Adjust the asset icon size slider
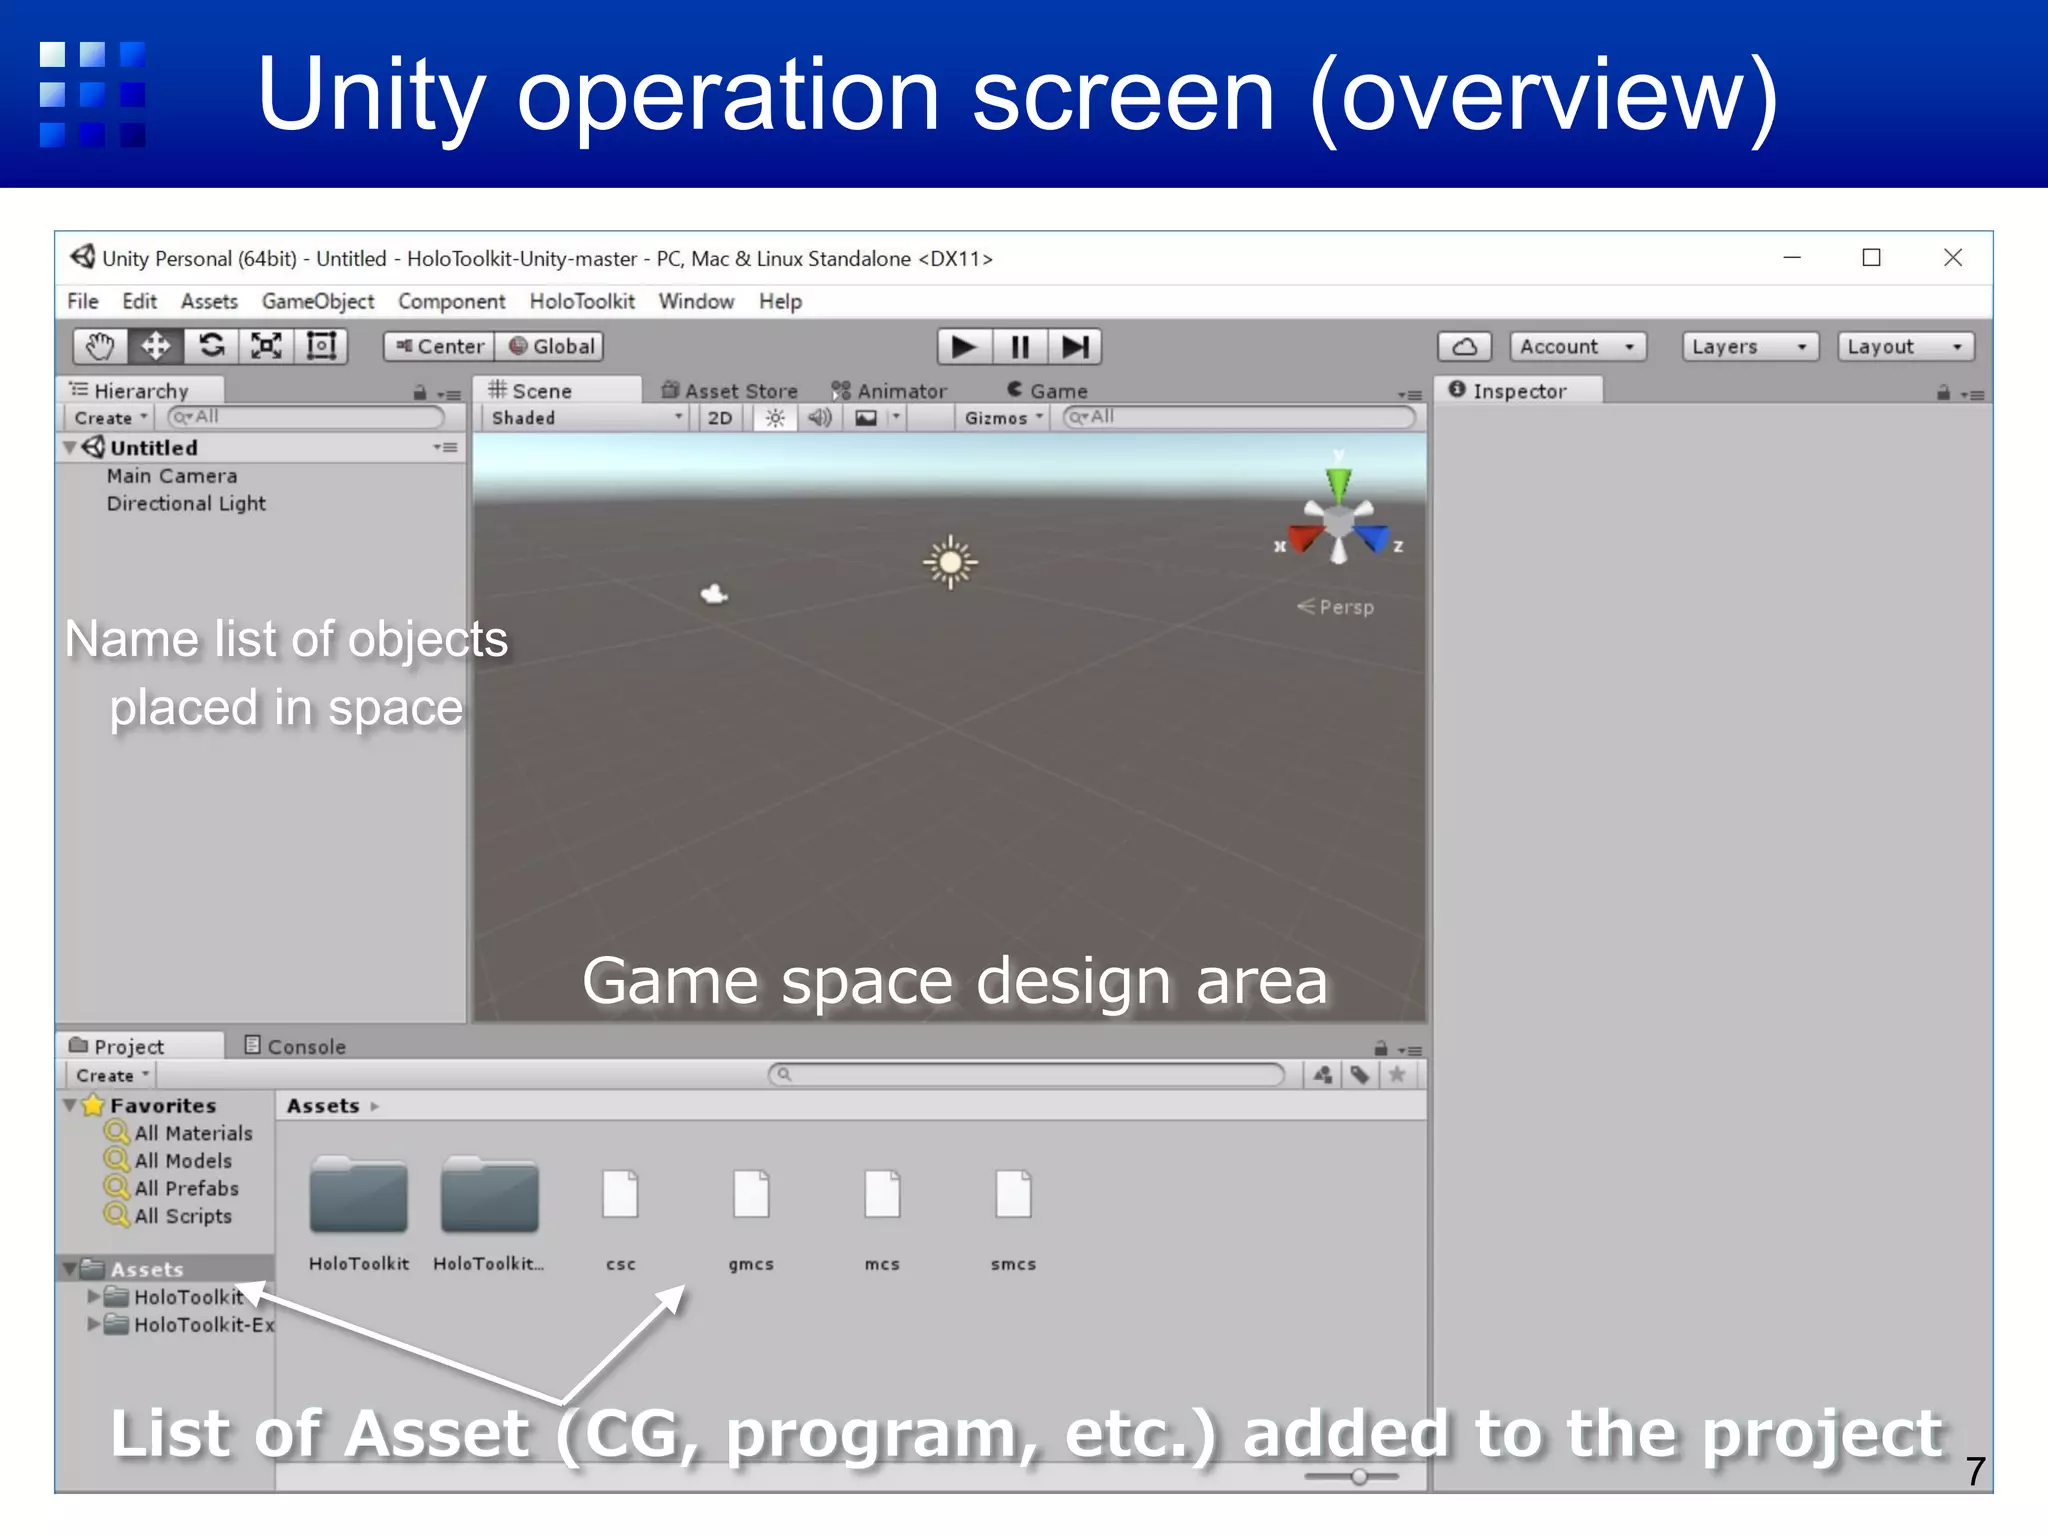Image resolution: width=2048 pixels, height=1536 pixels. pyautogui.click(x=1360, y=1477)
